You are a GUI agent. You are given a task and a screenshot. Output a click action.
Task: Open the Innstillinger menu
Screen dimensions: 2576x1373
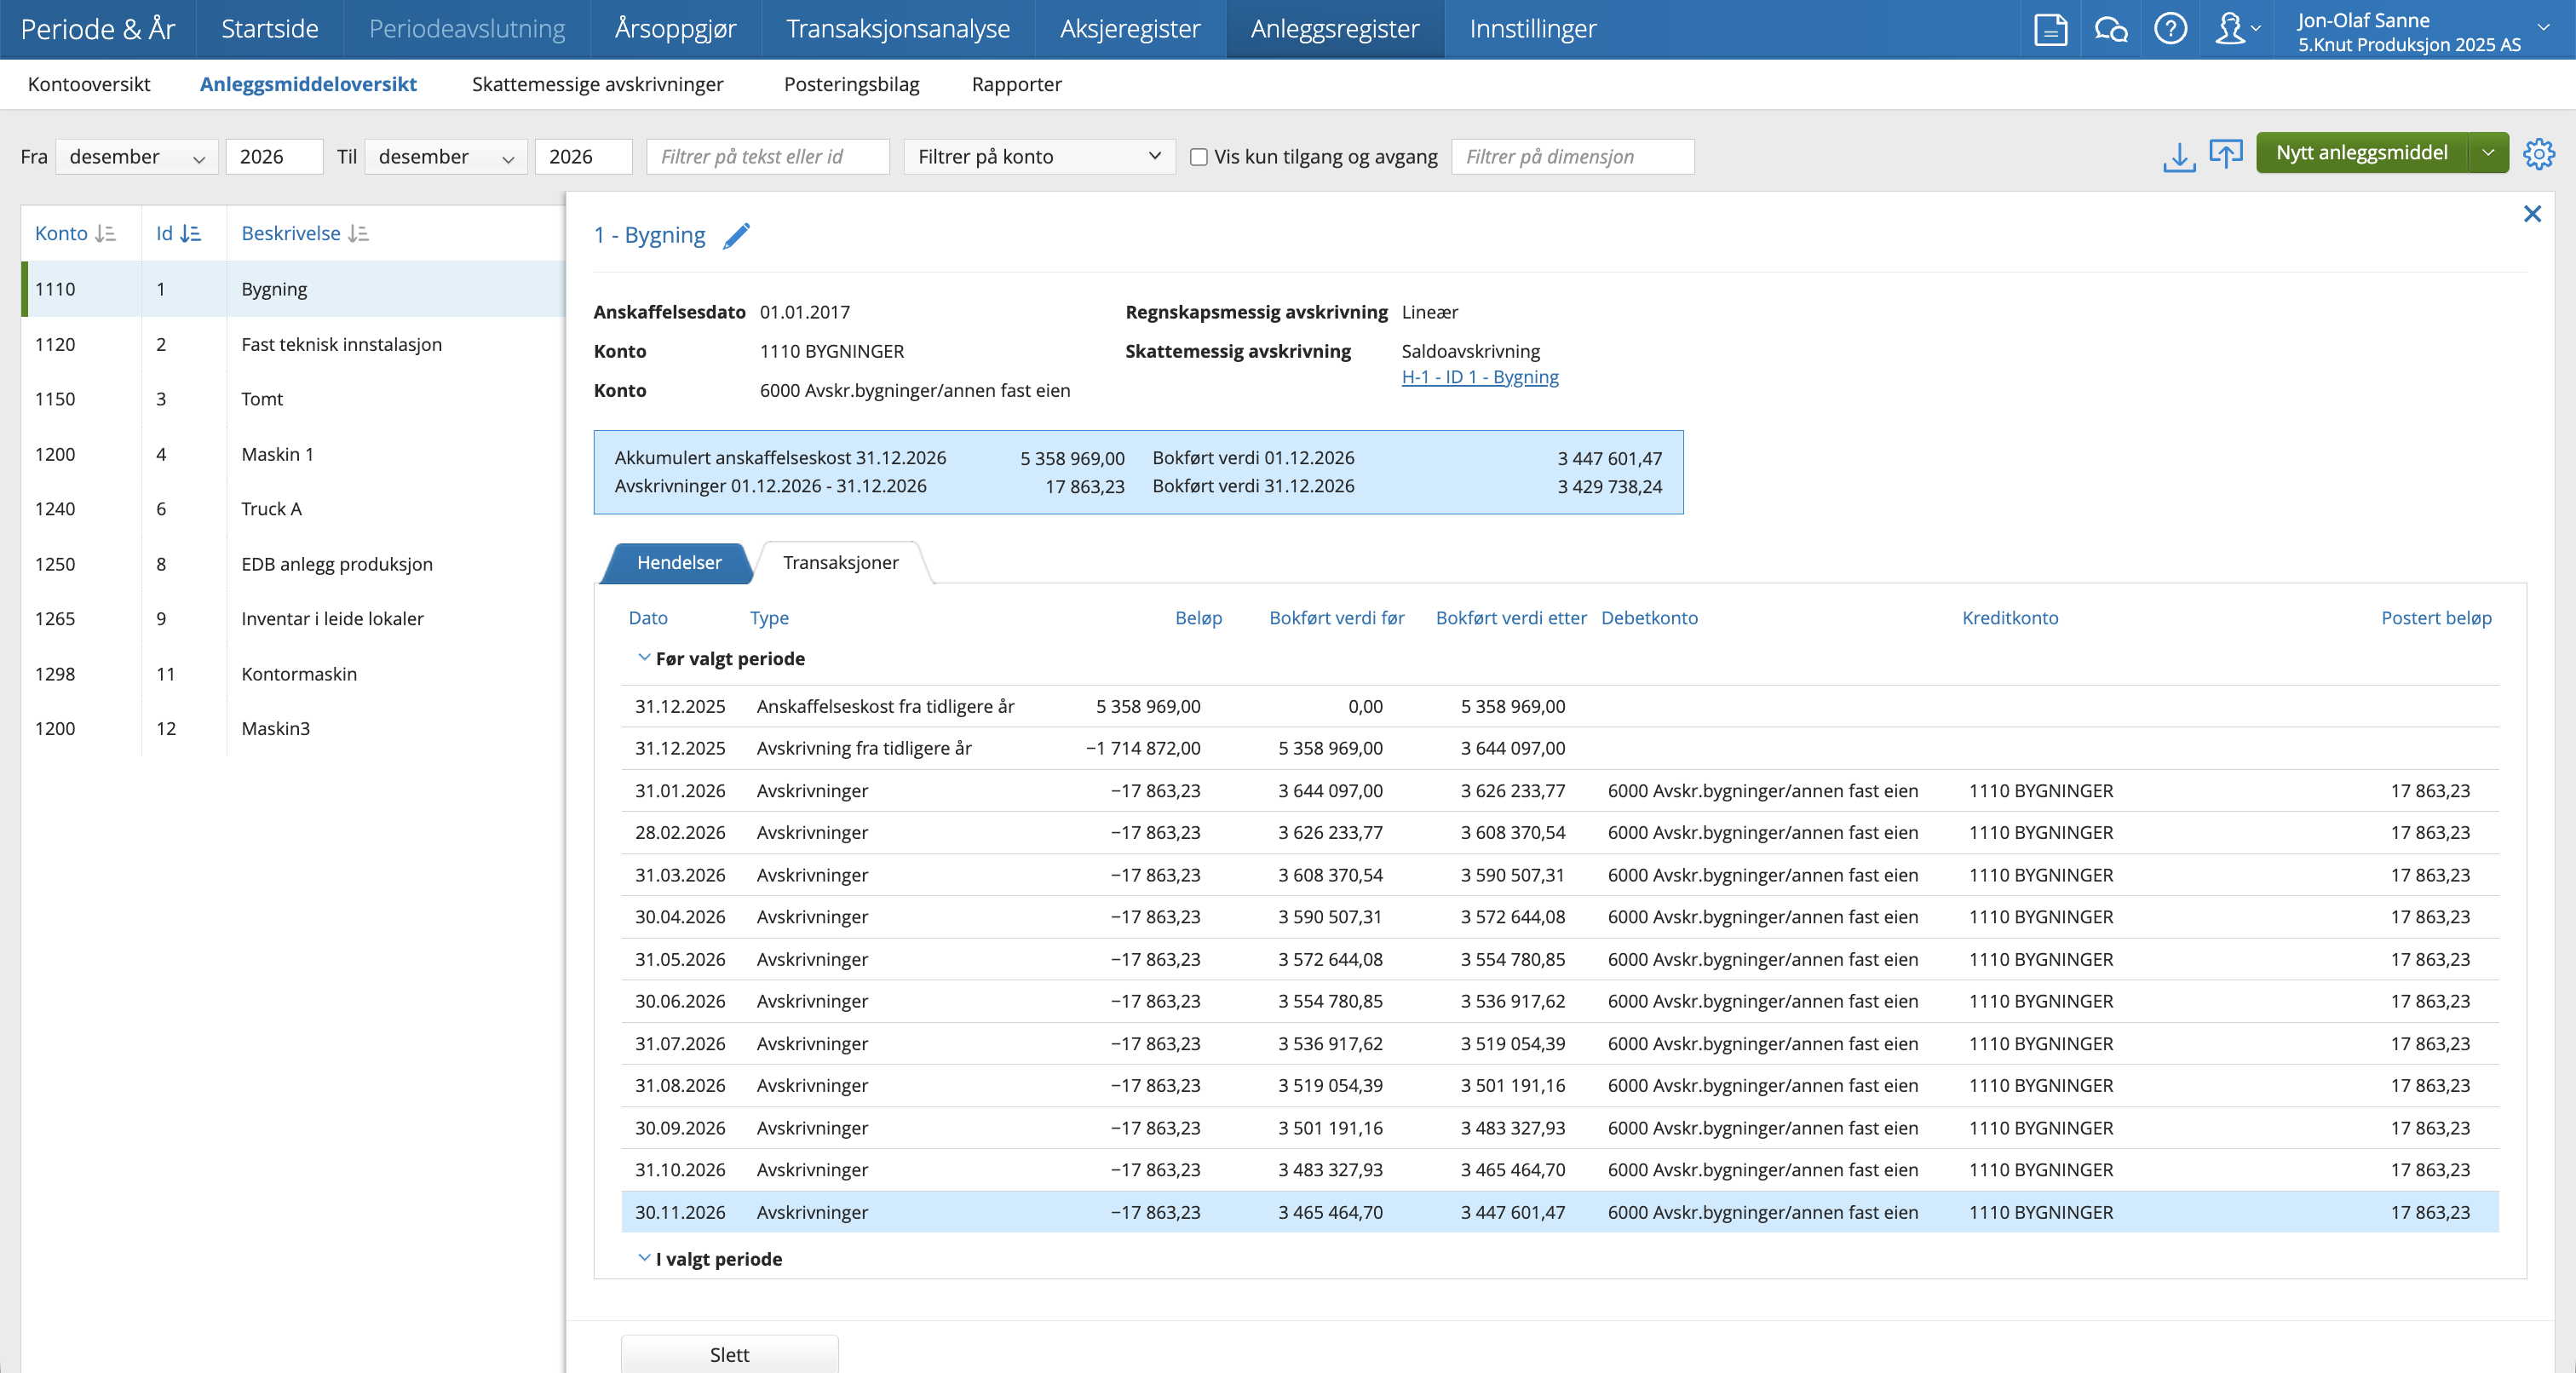1532,29
